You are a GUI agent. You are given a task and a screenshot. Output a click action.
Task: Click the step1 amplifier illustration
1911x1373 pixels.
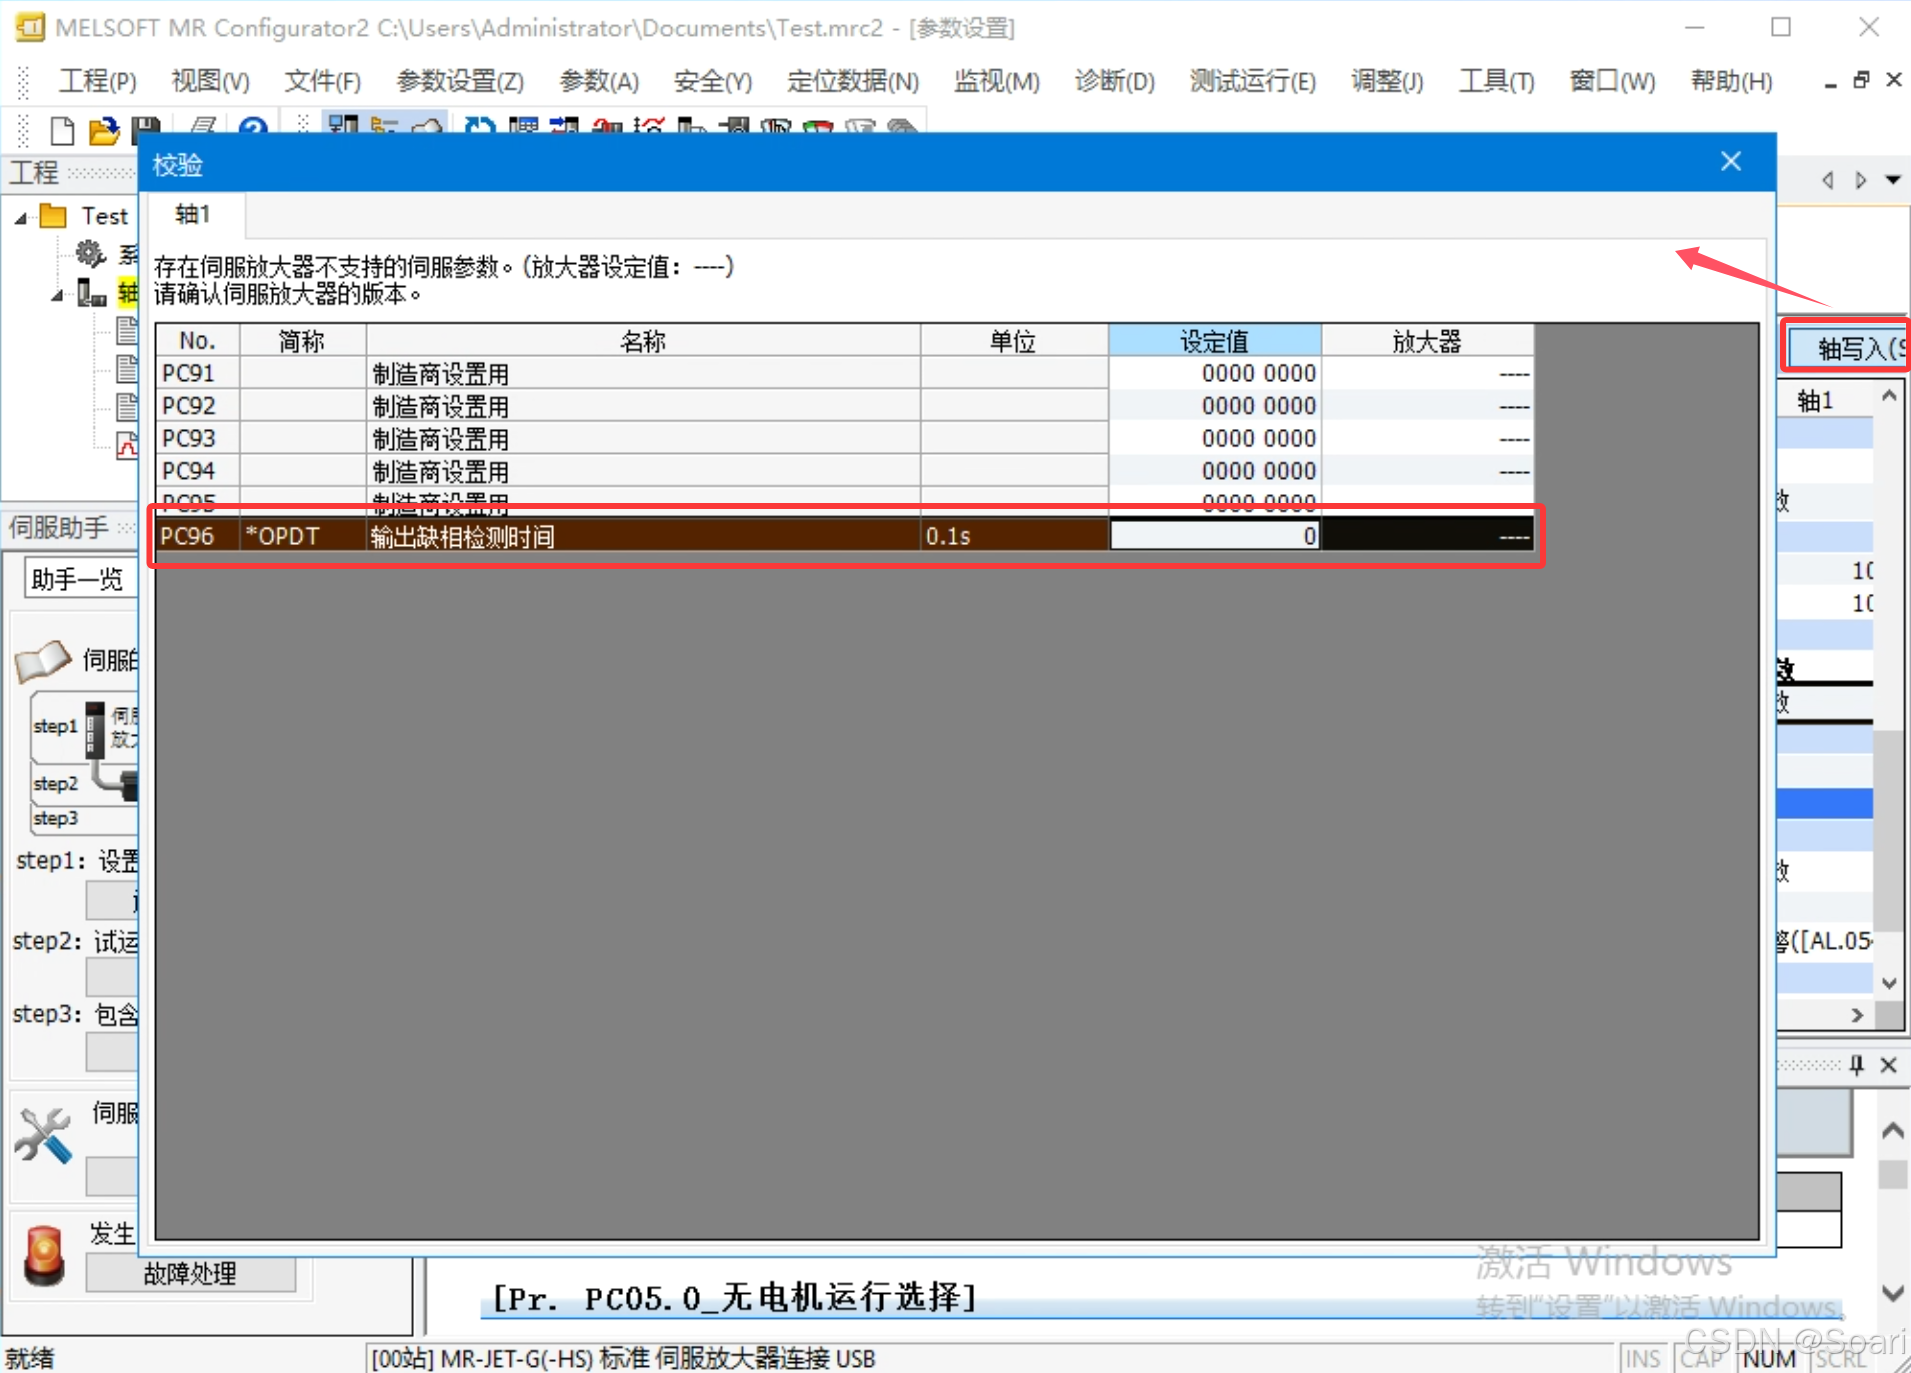point(95,730)
